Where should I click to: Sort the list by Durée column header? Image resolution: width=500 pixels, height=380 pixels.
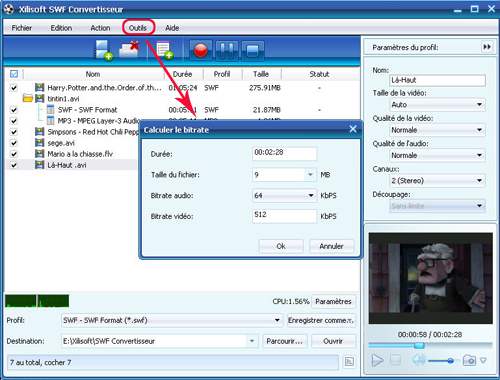tap(183, 74)
